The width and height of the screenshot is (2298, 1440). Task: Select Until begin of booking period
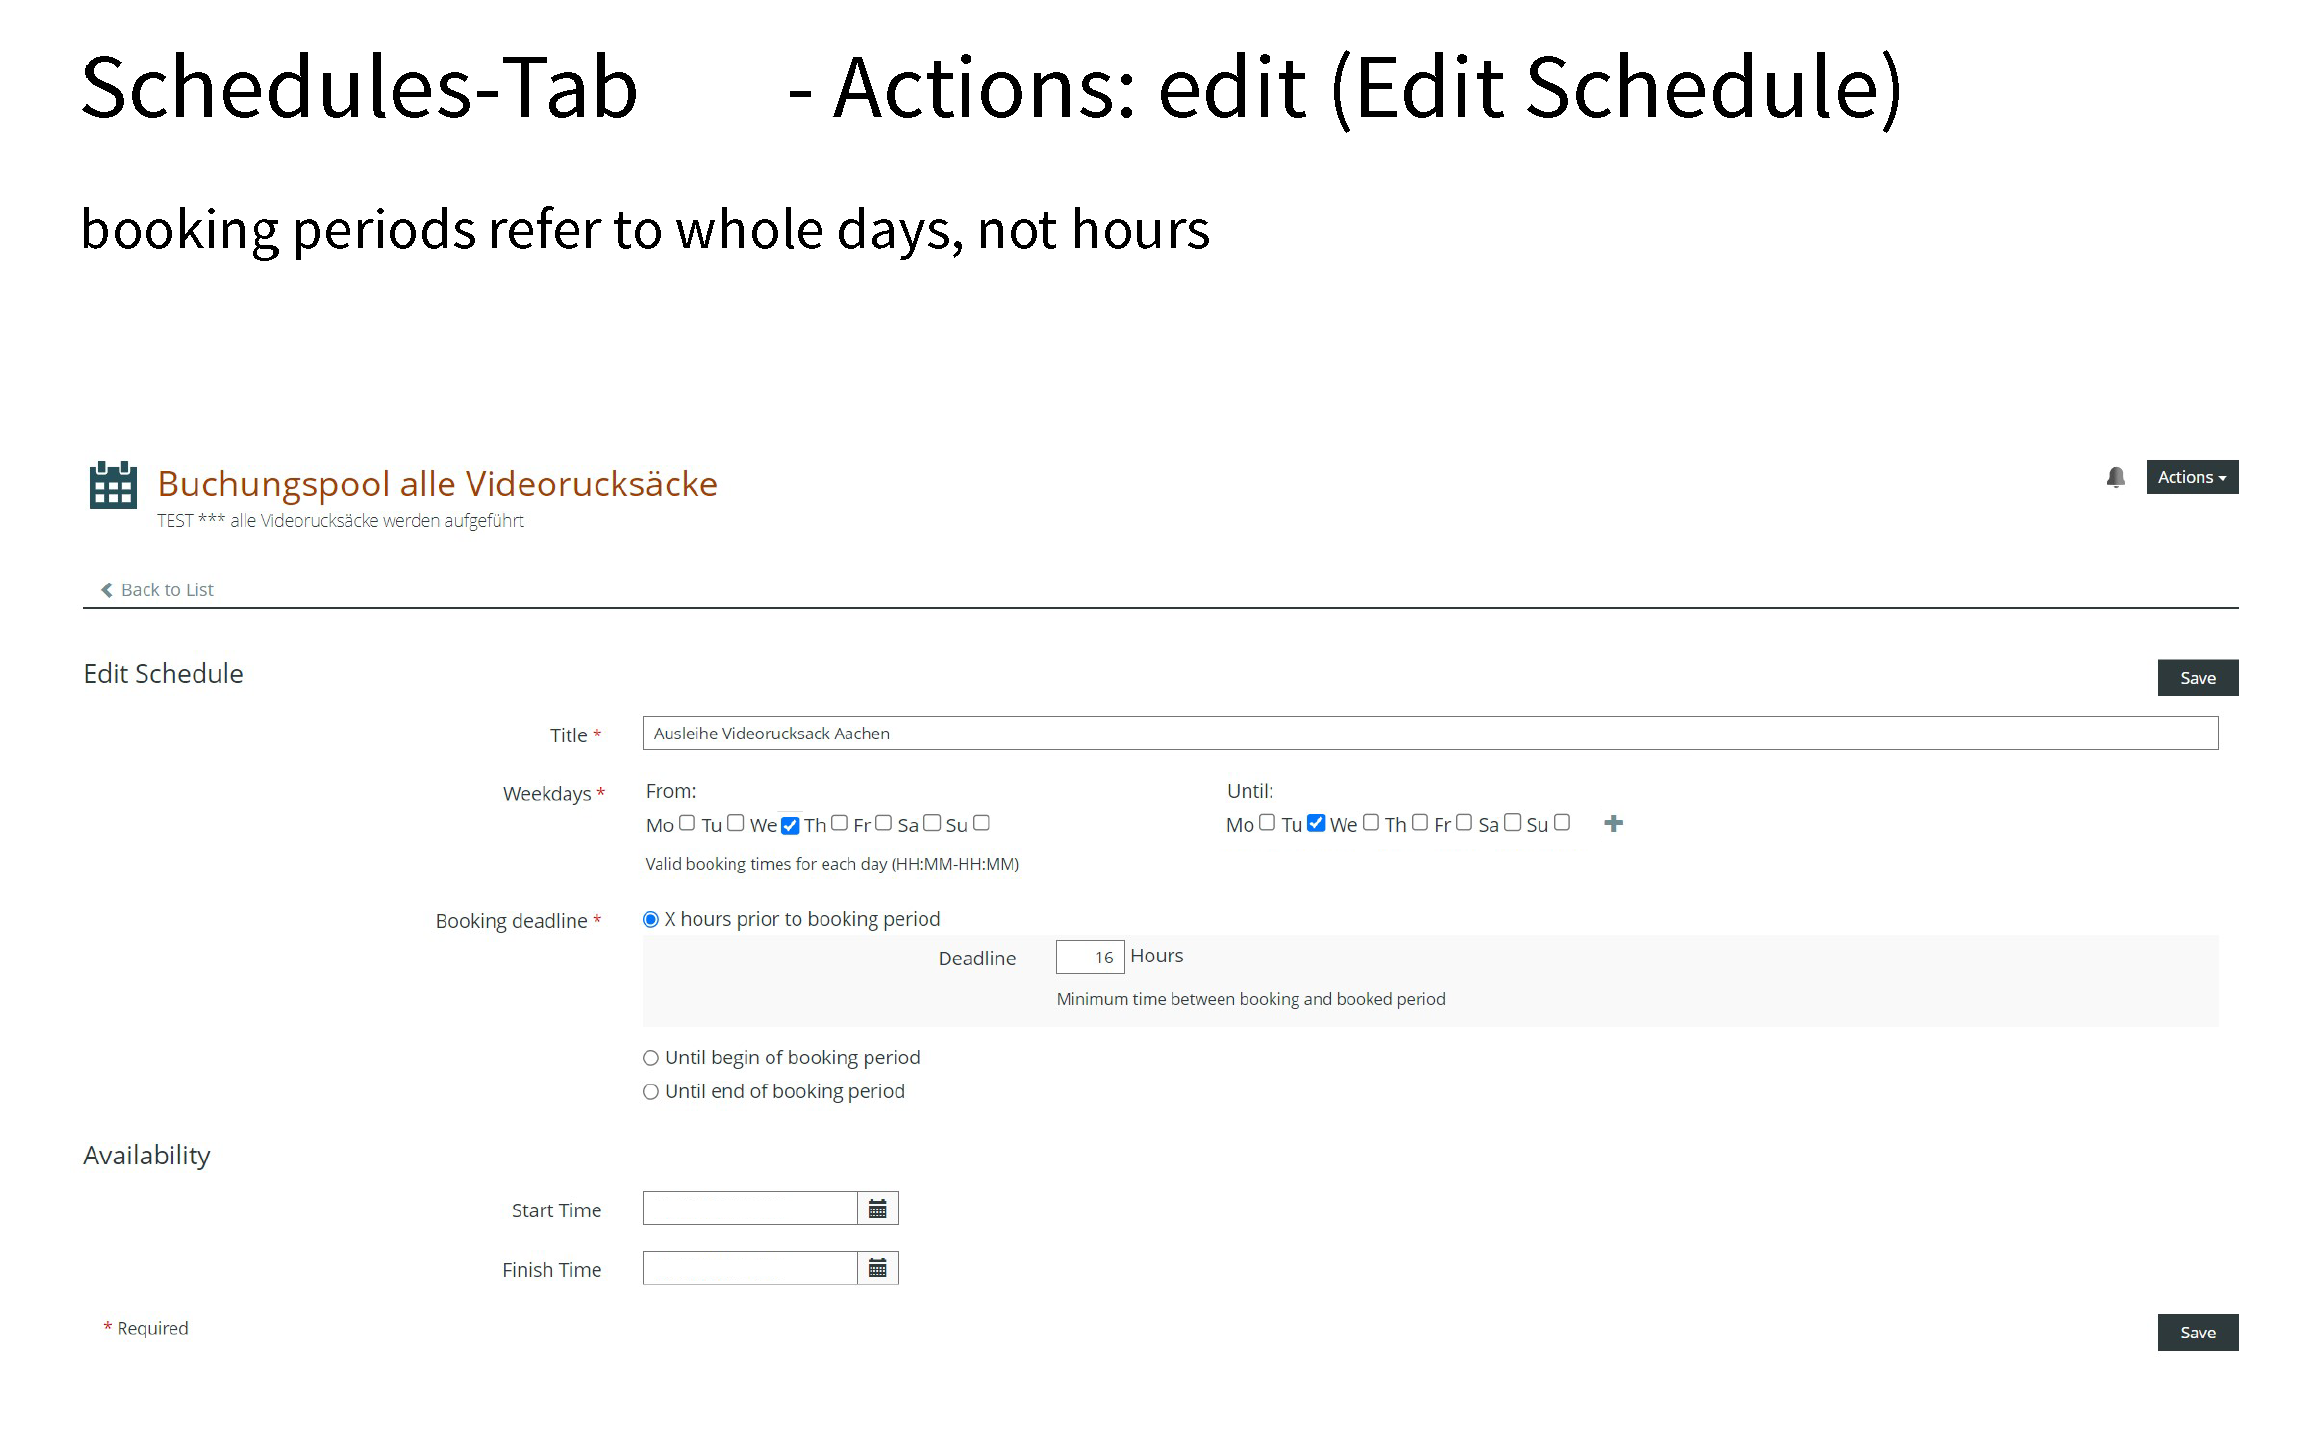[x=651, y=1058]
